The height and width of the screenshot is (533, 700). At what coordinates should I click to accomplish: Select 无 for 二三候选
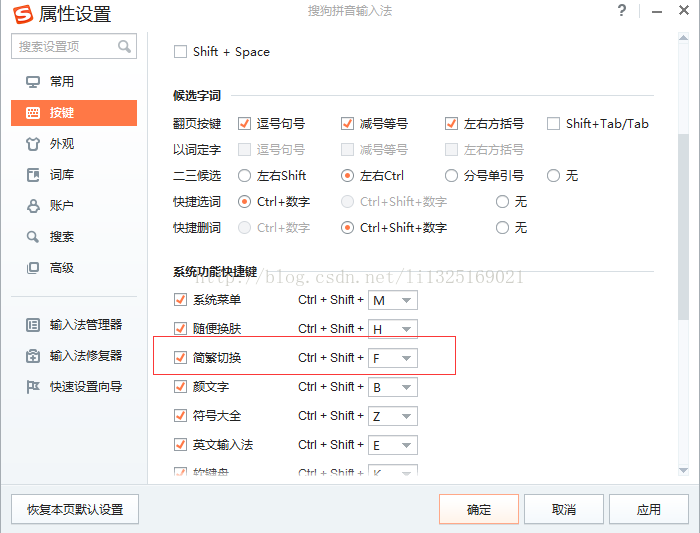point(553,176)
